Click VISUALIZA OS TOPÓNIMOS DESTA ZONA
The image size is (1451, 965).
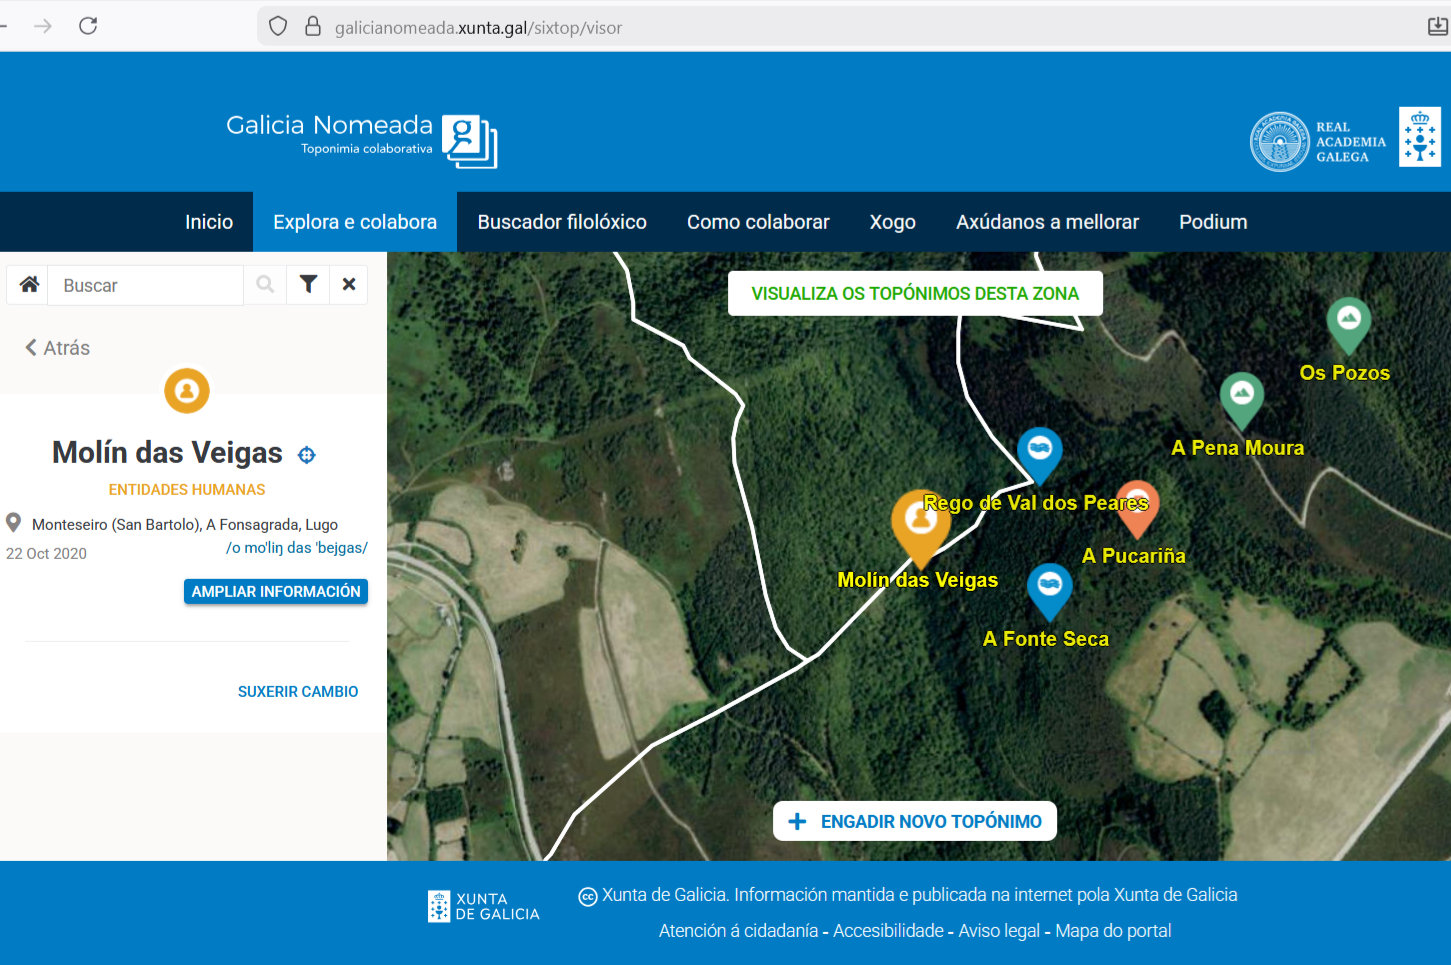pyautogui.click(x=915, y=294)
